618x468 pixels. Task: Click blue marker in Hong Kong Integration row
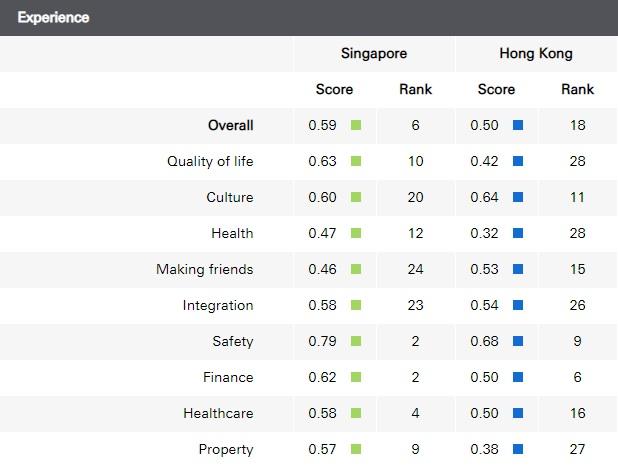click(x=517, y=306)
